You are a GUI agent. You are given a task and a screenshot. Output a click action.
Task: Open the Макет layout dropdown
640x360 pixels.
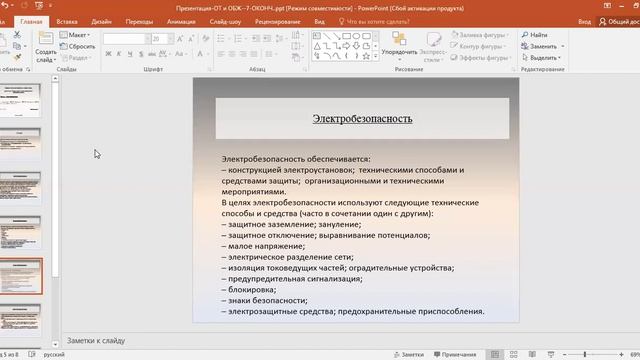point(75,35)
